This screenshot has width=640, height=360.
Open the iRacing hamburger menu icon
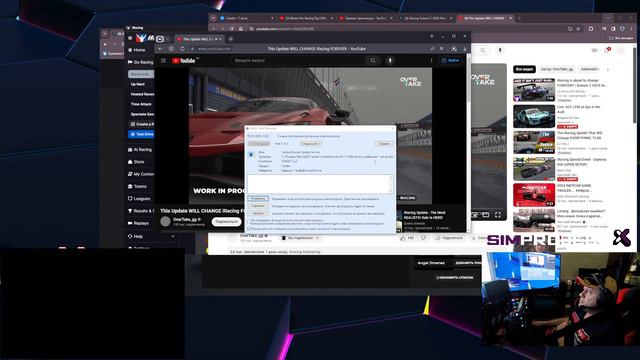(x=130, y=38)
